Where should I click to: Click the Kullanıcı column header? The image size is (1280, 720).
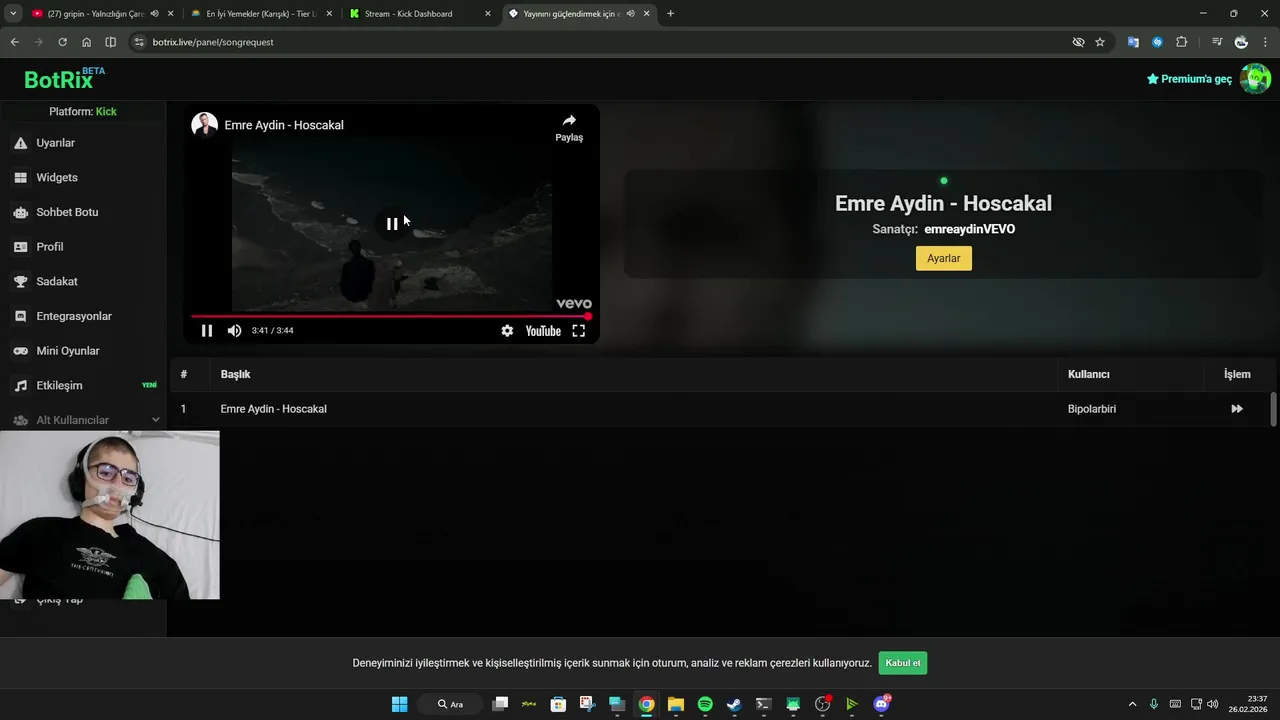(1089, 374)
